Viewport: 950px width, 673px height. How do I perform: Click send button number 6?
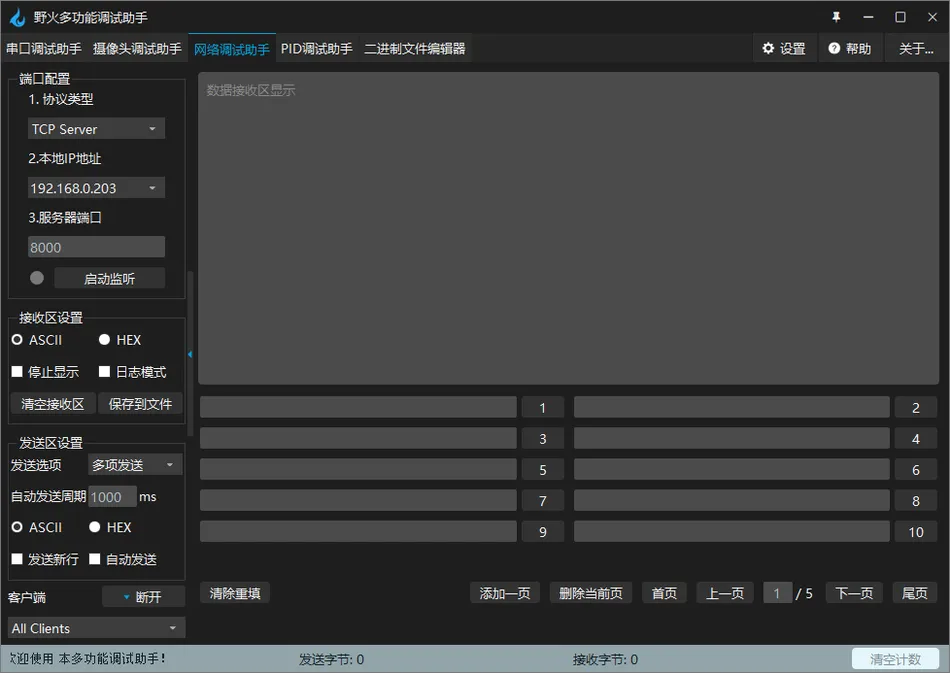(x=916, y=469)
